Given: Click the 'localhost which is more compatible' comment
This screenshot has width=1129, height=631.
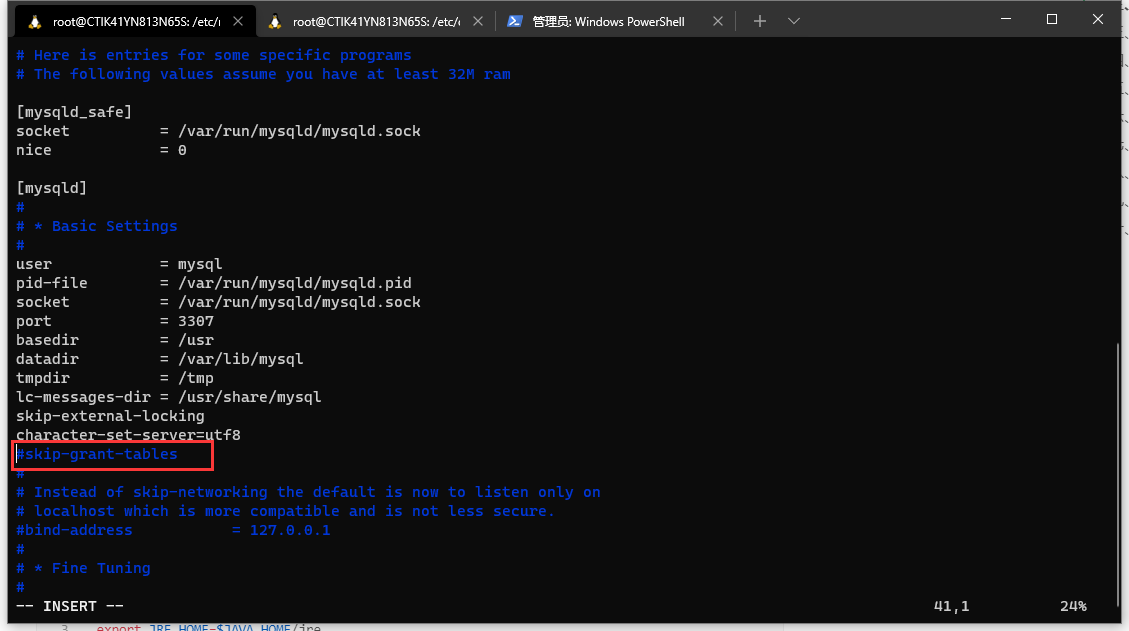Looking at the screenshot, I should [x=286, y=511].
